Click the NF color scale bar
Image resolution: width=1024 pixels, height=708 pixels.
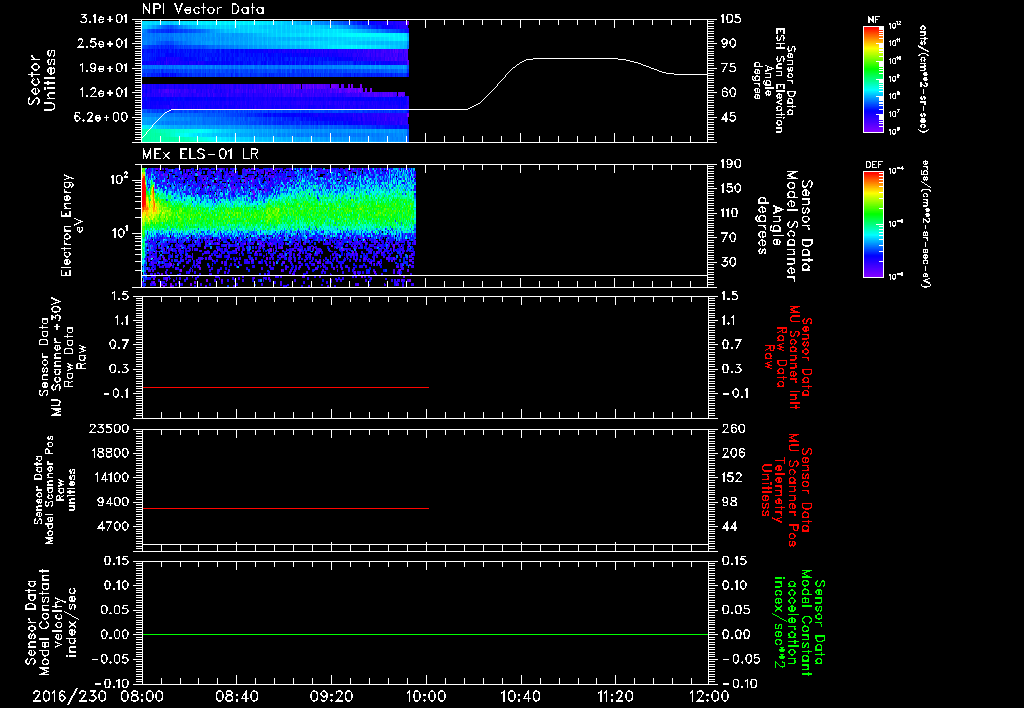873,79
